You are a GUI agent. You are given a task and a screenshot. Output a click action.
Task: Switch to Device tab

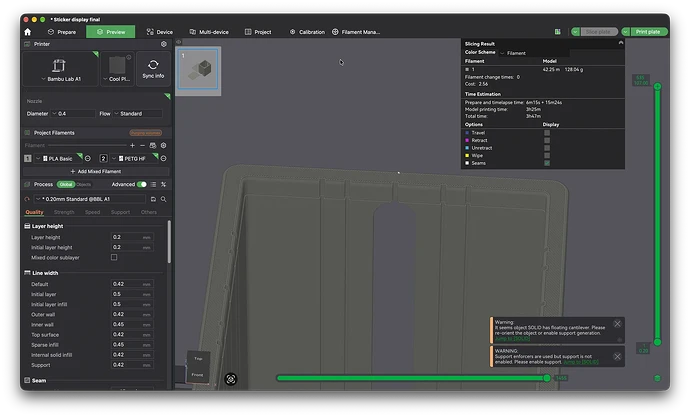tap(160, 32)
